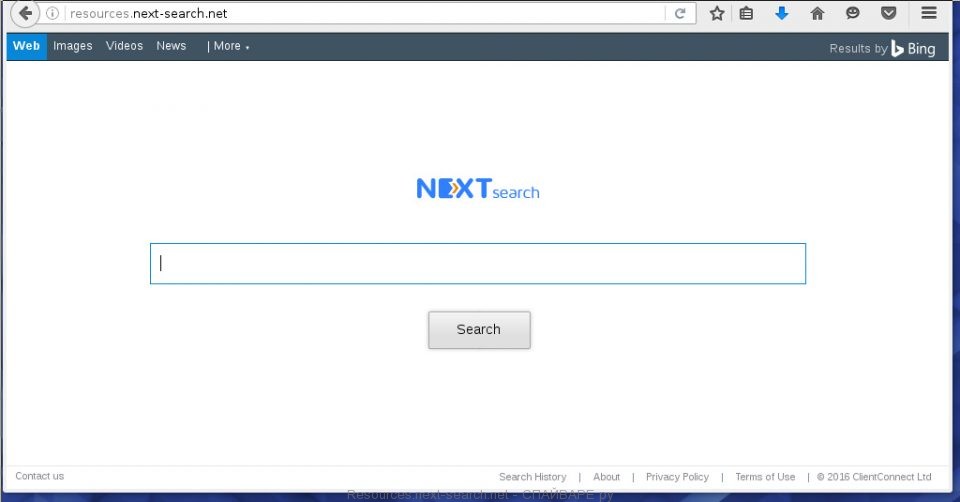Open the bookmarks list icon
Screen dimensions: 960x502
coord(746,14)
